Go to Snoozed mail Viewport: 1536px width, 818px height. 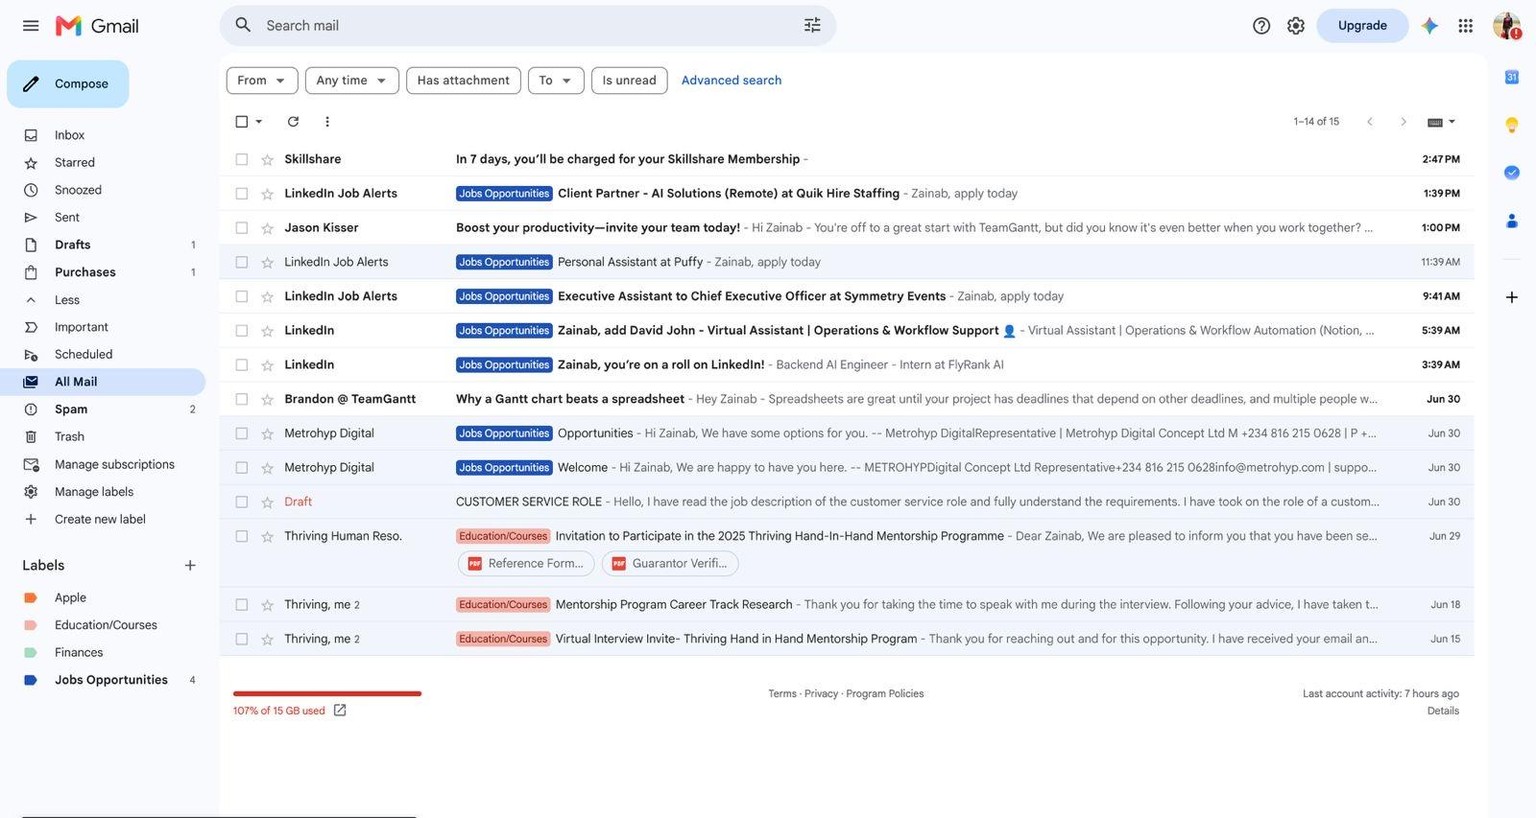(x=78, y=190)
